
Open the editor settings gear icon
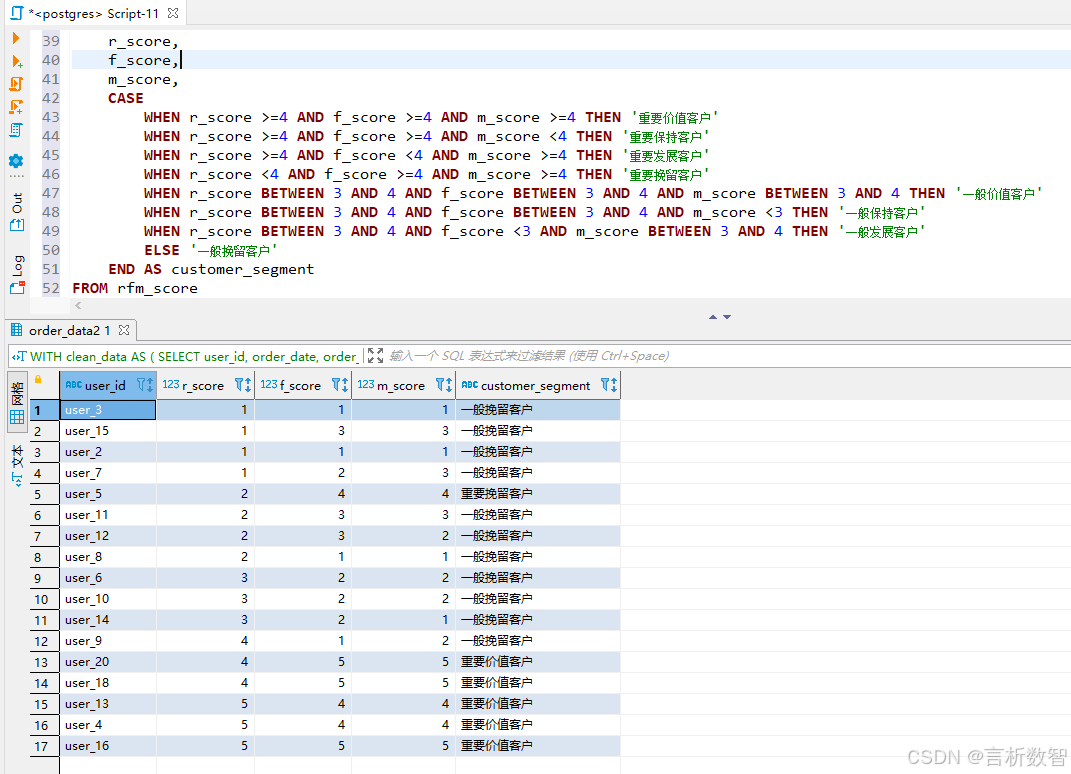16,161
